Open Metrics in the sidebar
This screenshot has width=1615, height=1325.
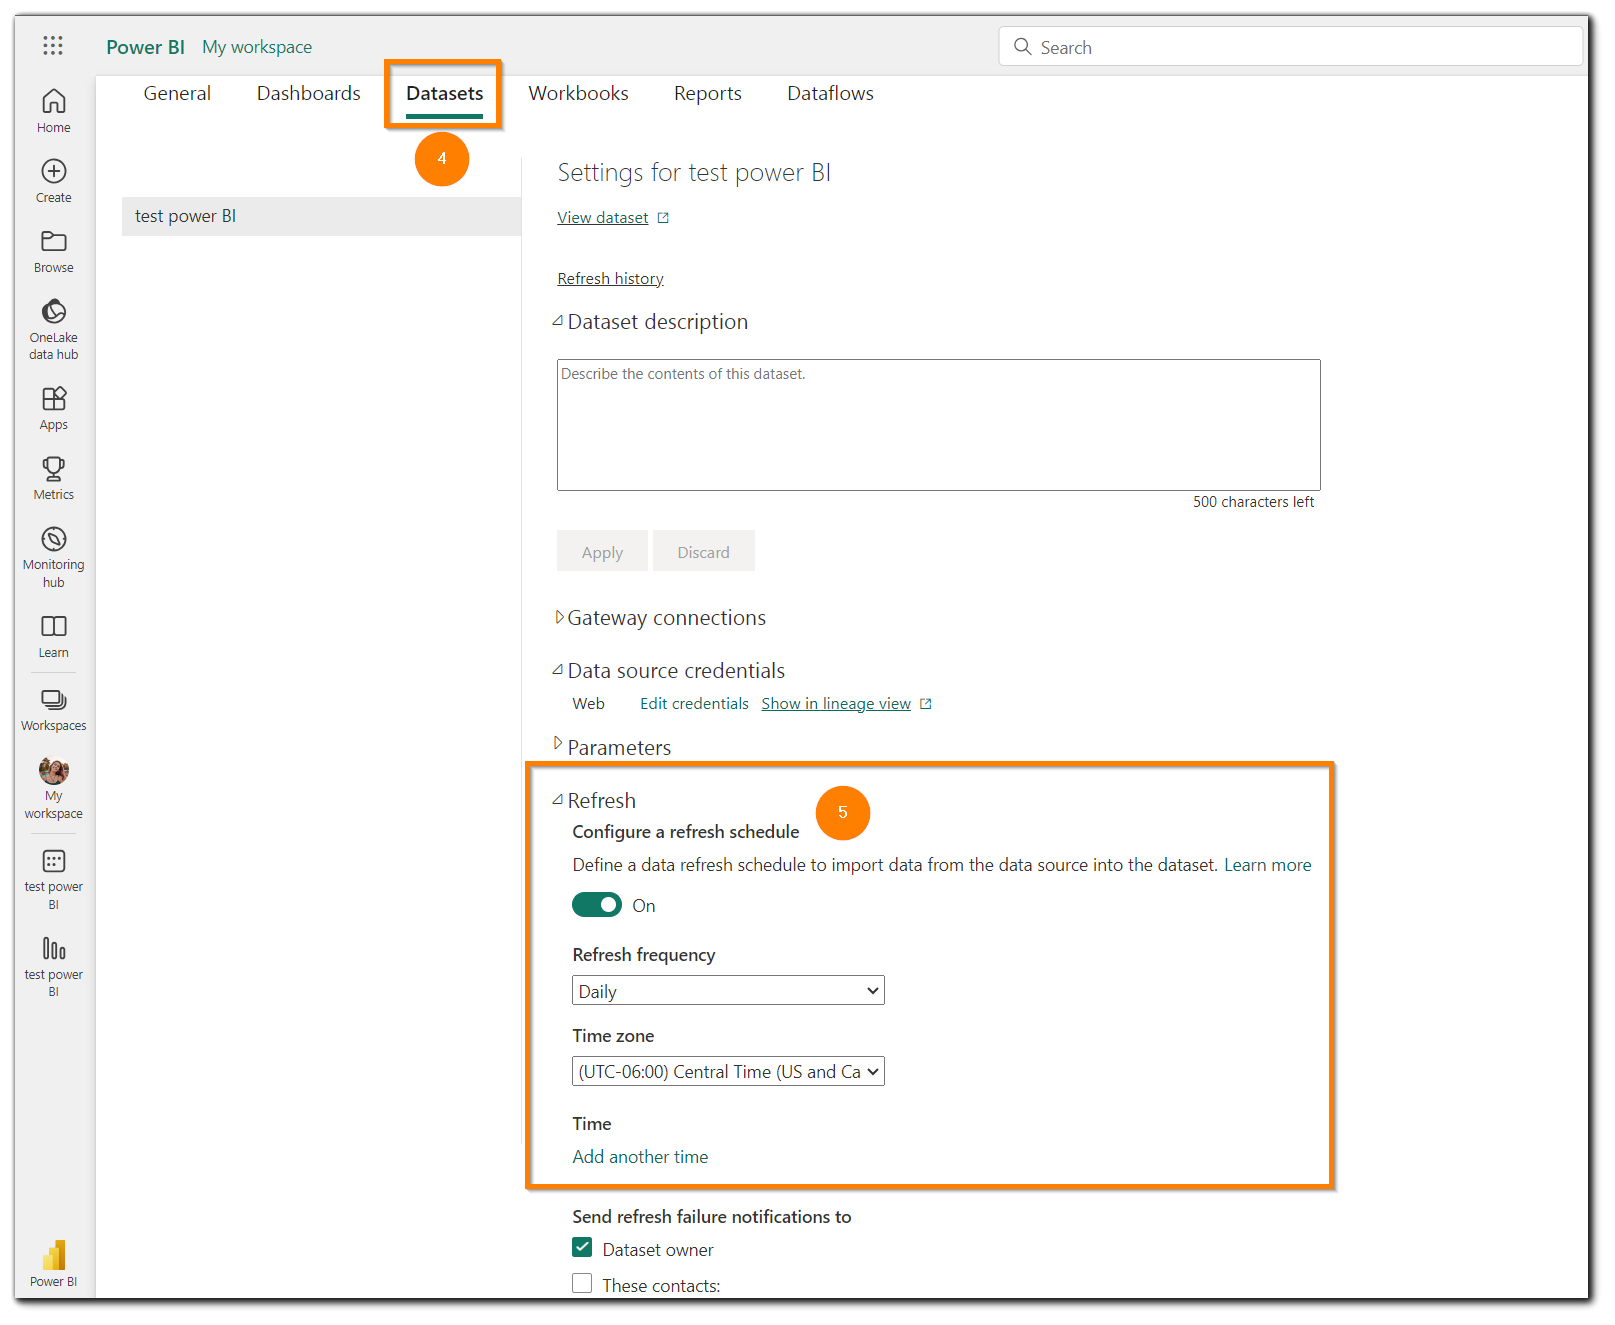(54, 478)
